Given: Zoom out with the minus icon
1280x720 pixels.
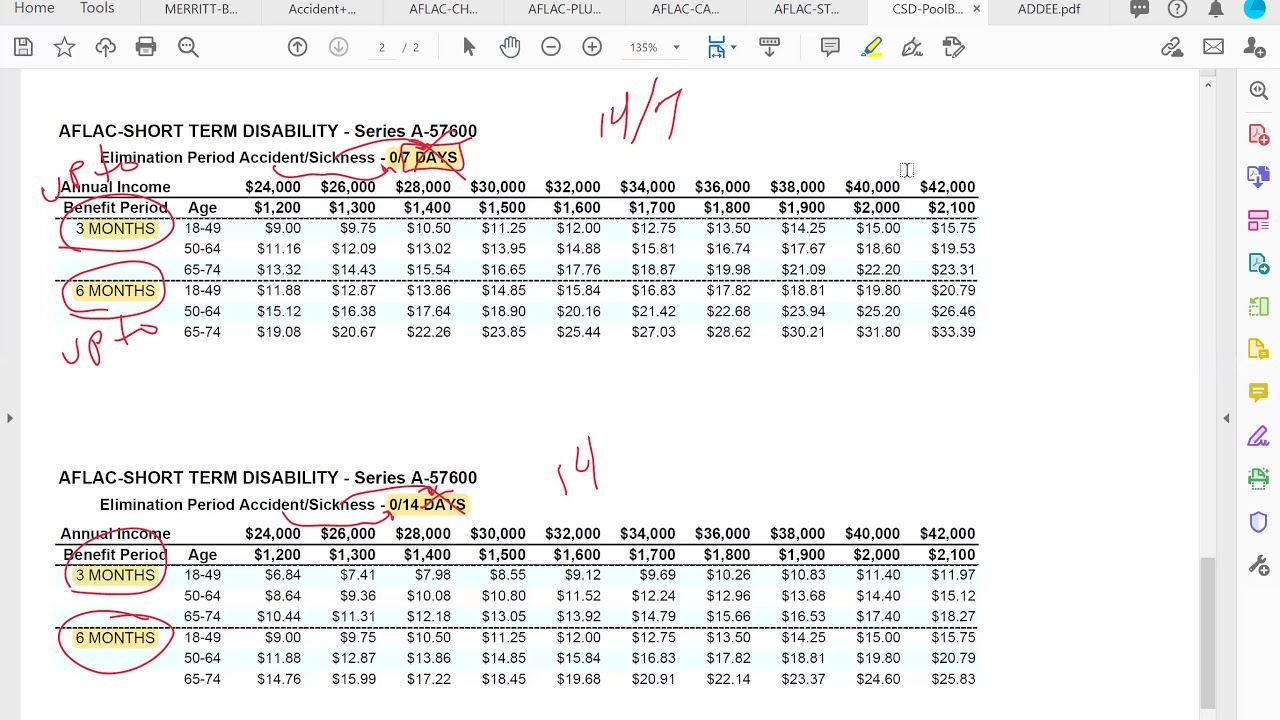Looking at the screenshot, I should click(x=551, y=47).
